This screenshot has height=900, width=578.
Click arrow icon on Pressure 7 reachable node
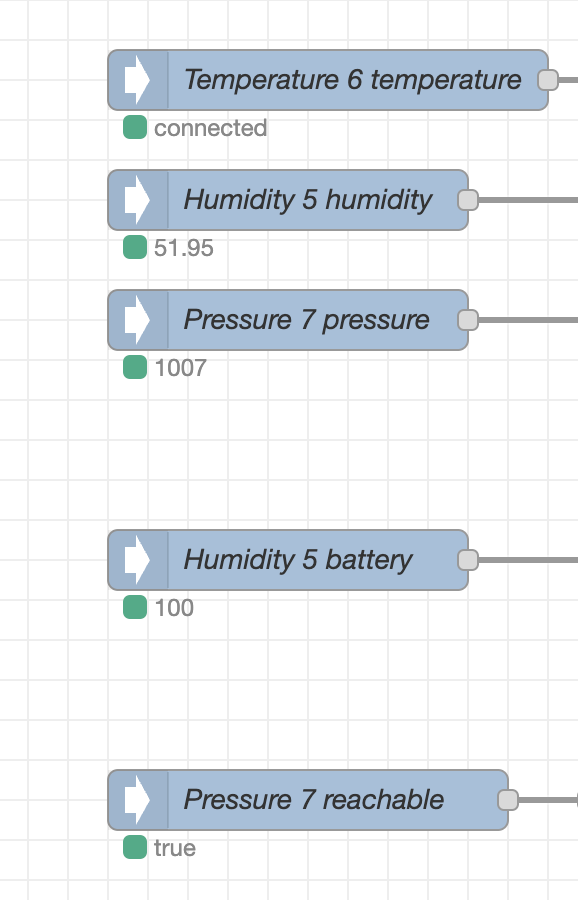coord(137,800)
